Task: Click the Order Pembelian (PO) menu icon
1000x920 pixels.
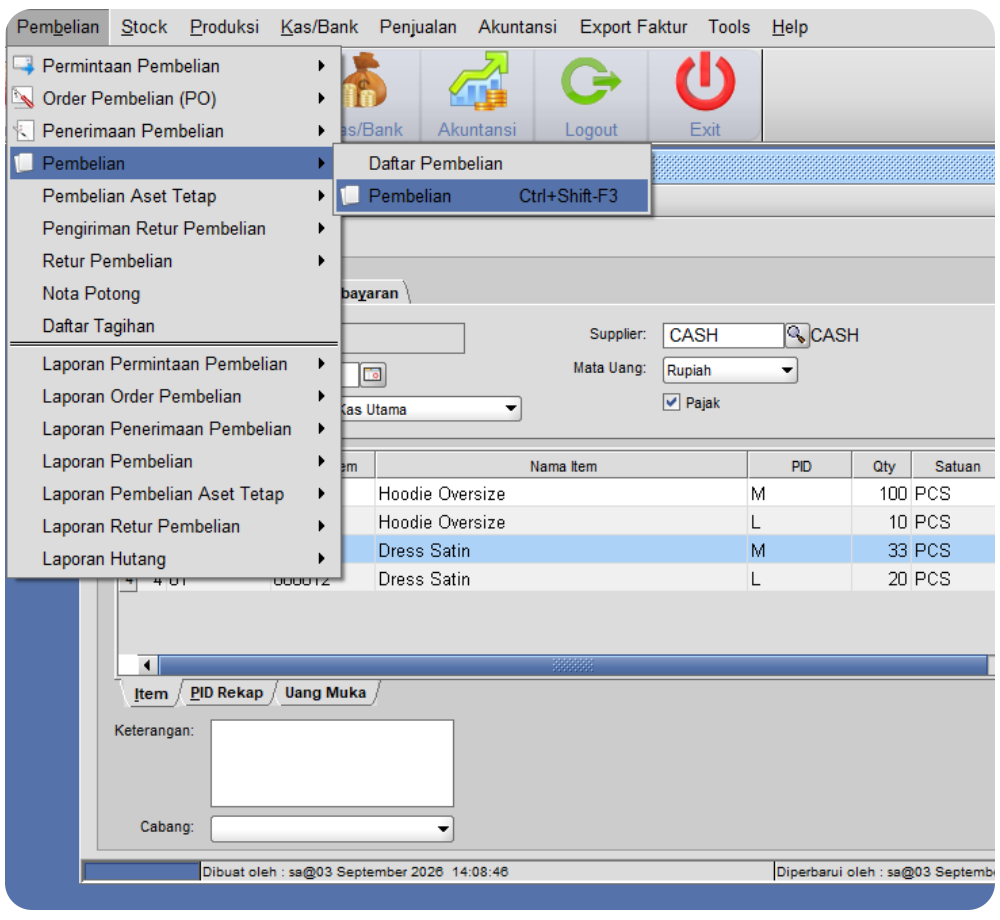Action: (24, 98)
